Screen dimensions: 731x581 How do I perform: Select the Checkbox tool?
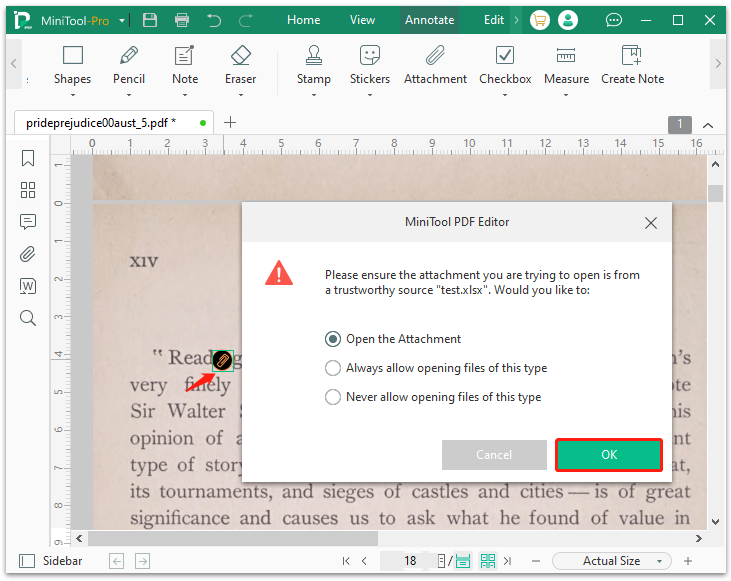click(x=505, y=66)
